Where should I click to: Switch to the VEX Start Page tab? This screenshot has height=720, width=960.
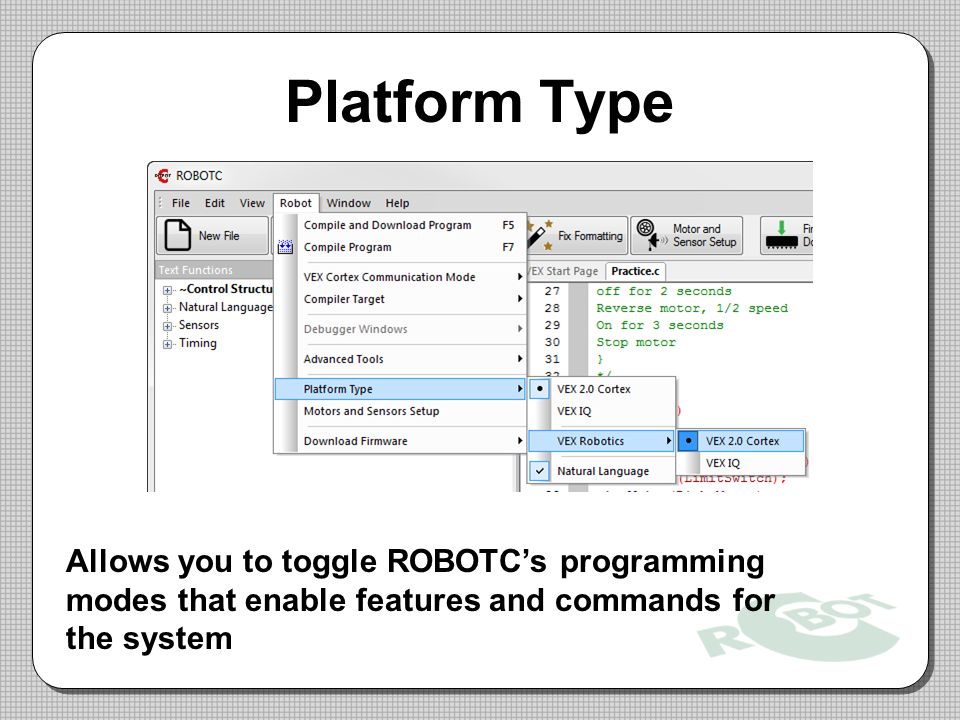point(563,271)
